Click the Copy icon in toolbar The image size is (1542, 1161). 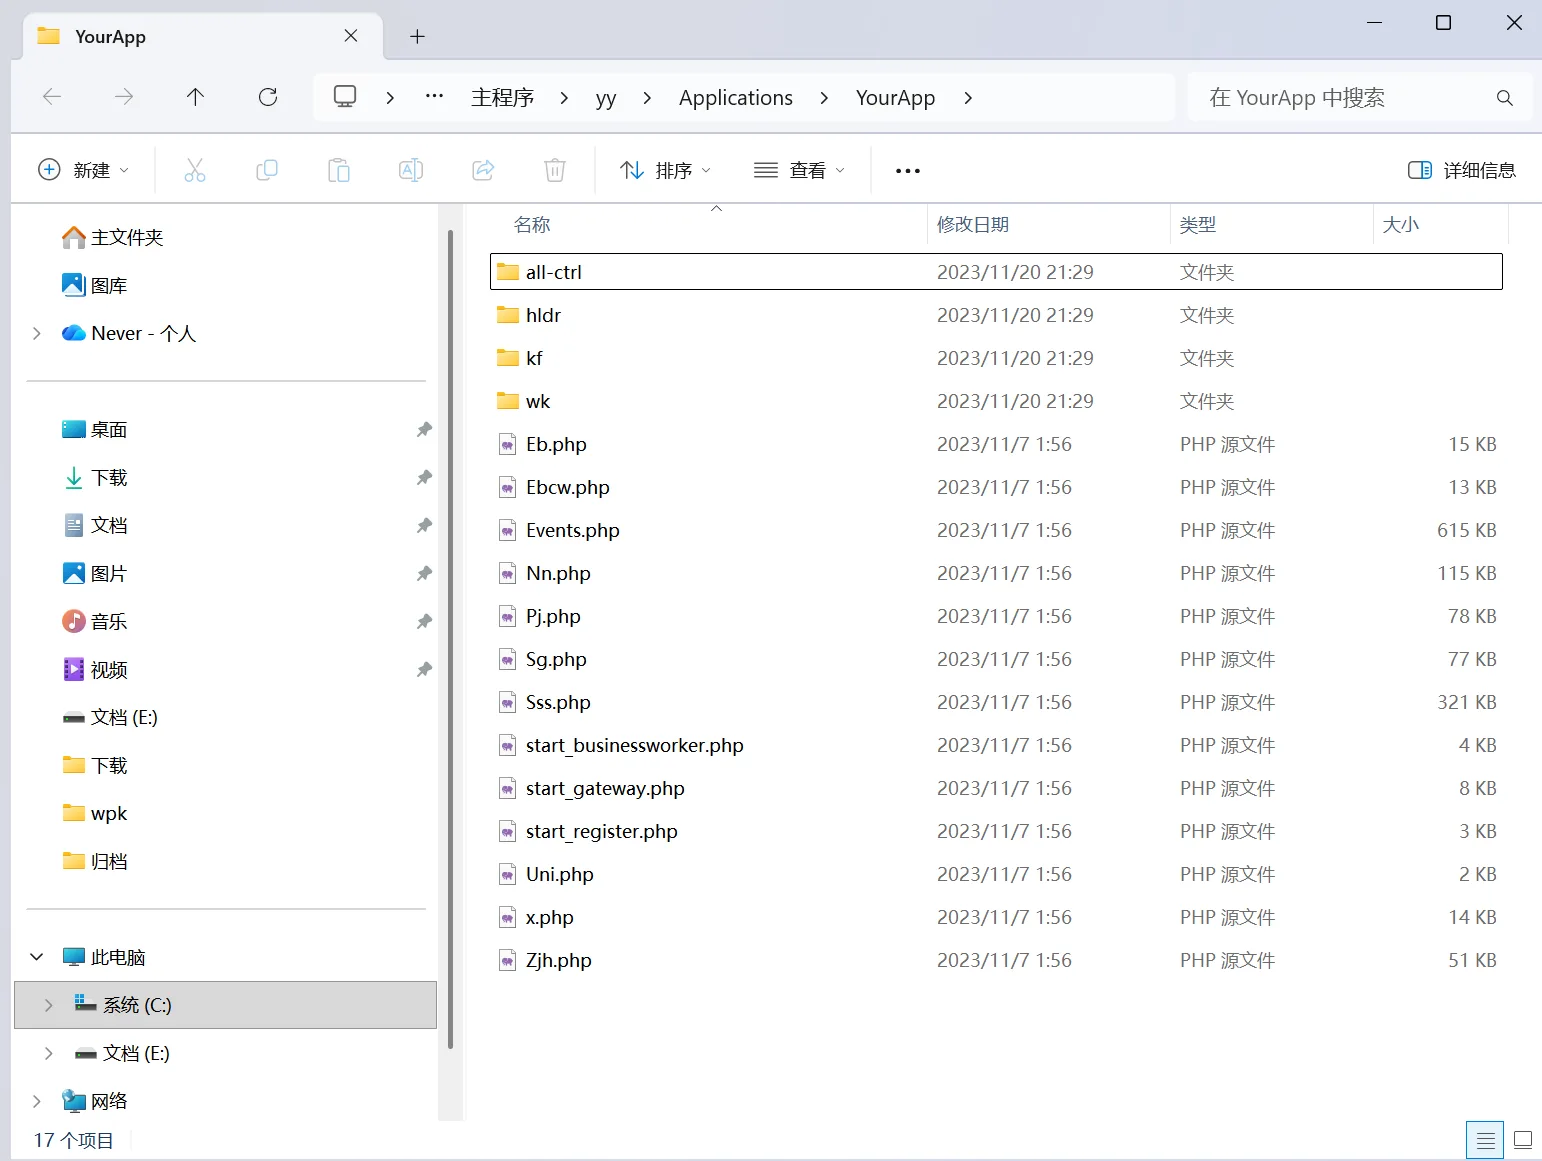tap(267, 170)
